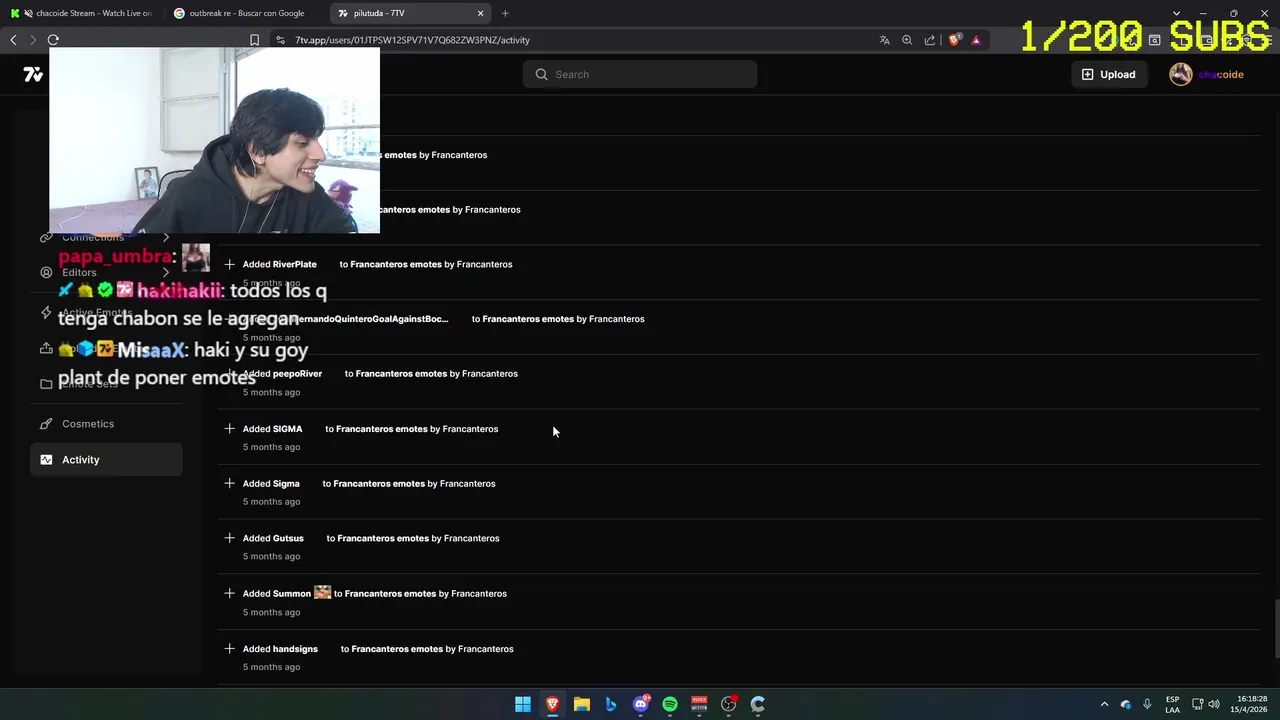The image size is (1280, 720).
Task: Click the zoom magnifier icon in the address bar
Action: click(907, 40)
